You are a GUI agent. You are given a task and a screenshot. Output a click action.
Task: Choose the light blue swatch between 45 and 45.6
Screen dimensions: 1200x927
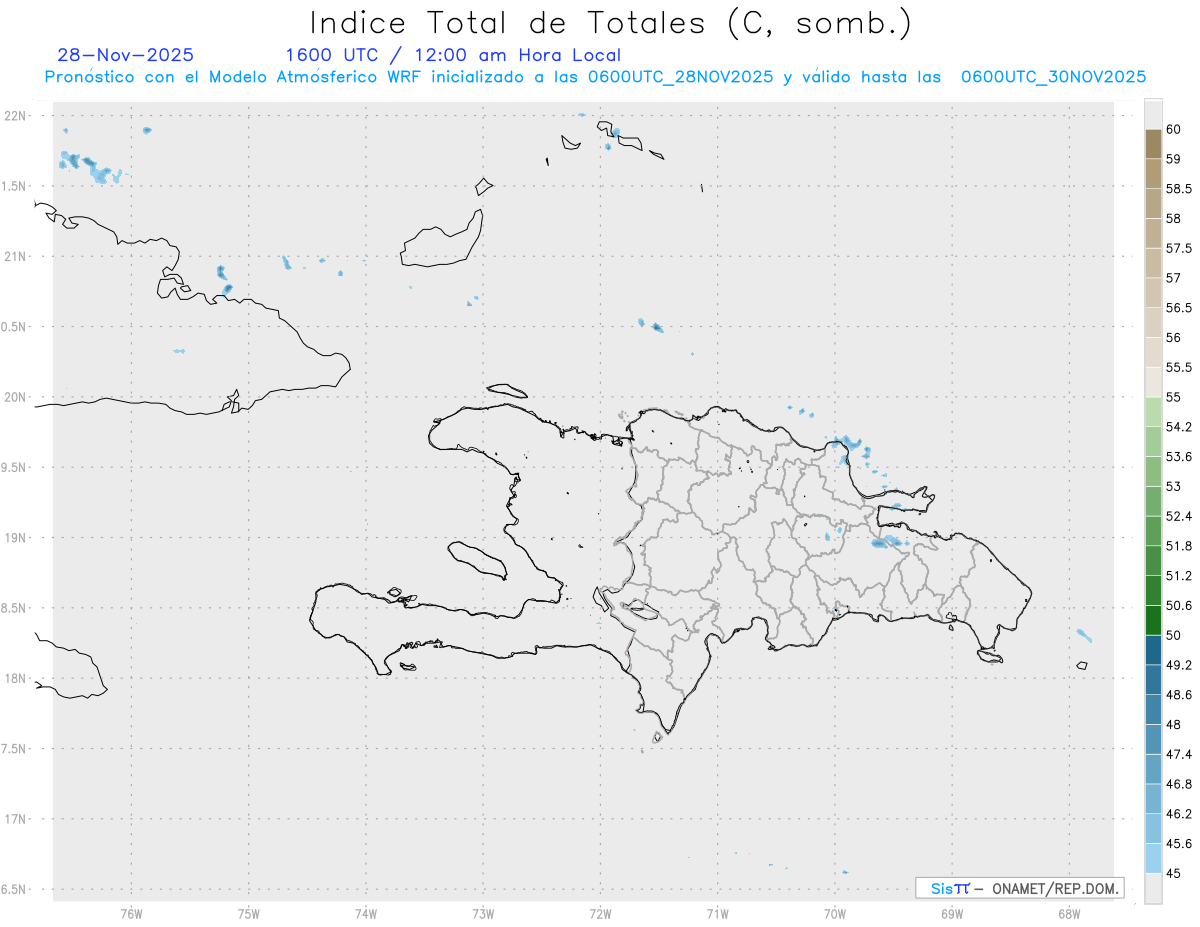[1153, 858]
